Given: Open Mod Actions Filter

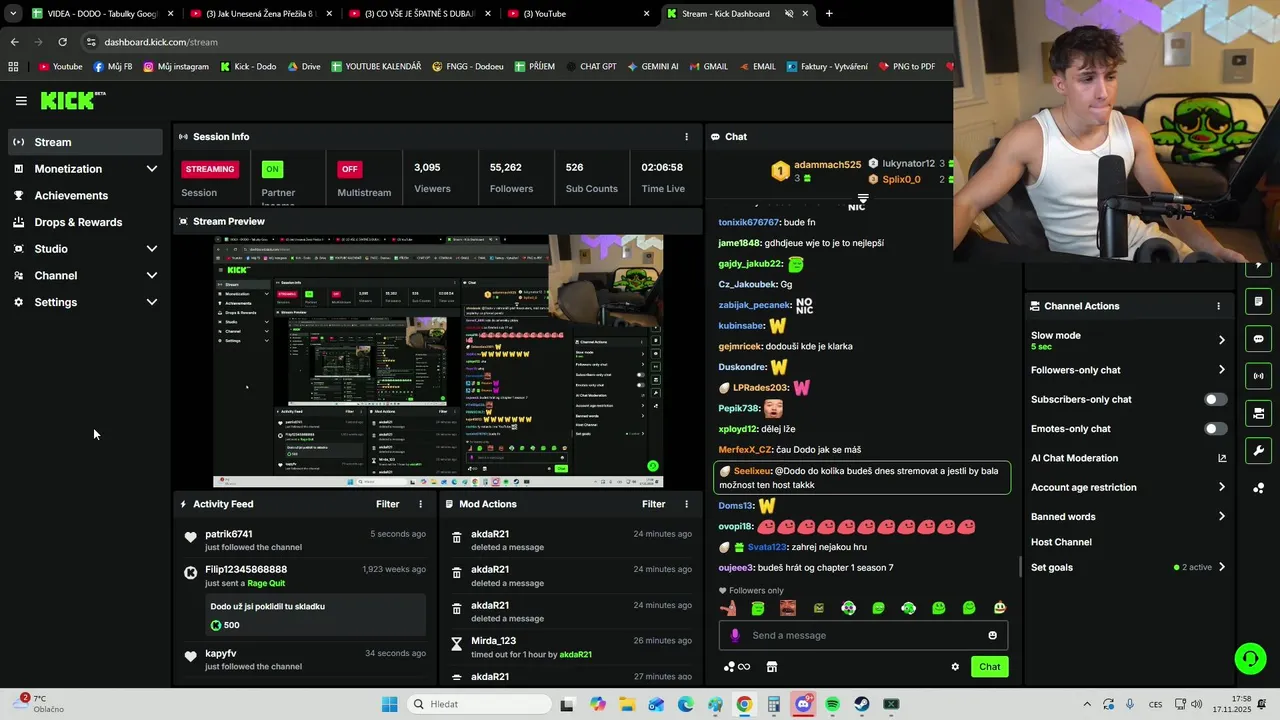Looking at the screenshot, I should pyautogui.click(x=653, y=504).
